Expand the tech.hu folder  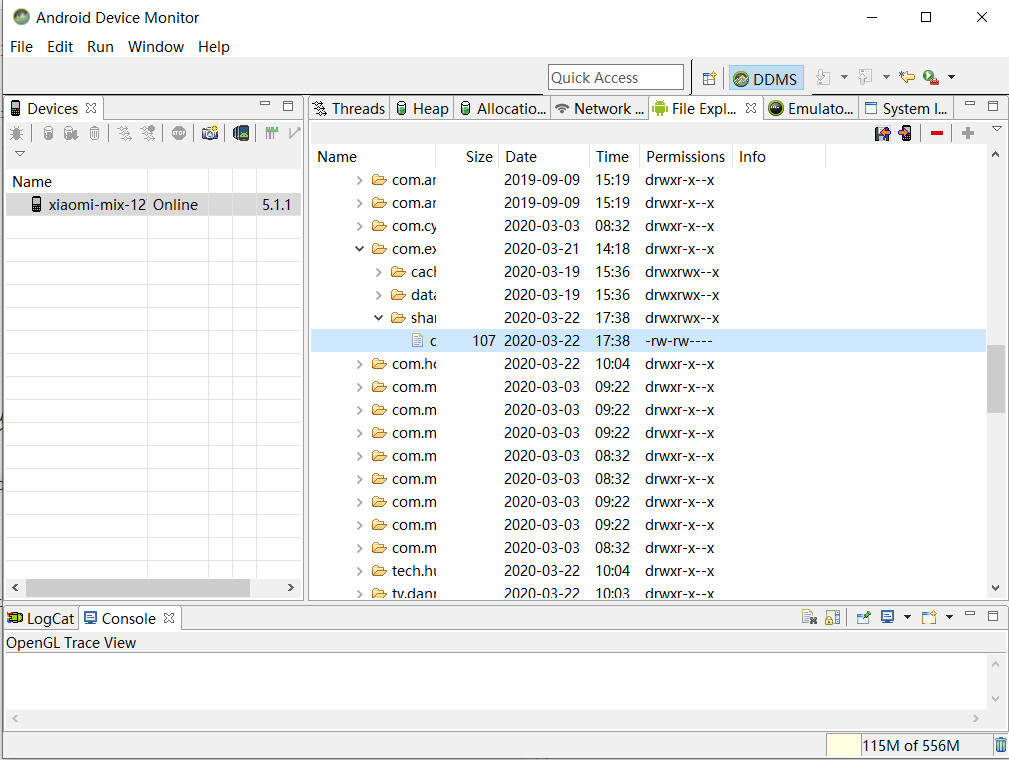[360, 571]
